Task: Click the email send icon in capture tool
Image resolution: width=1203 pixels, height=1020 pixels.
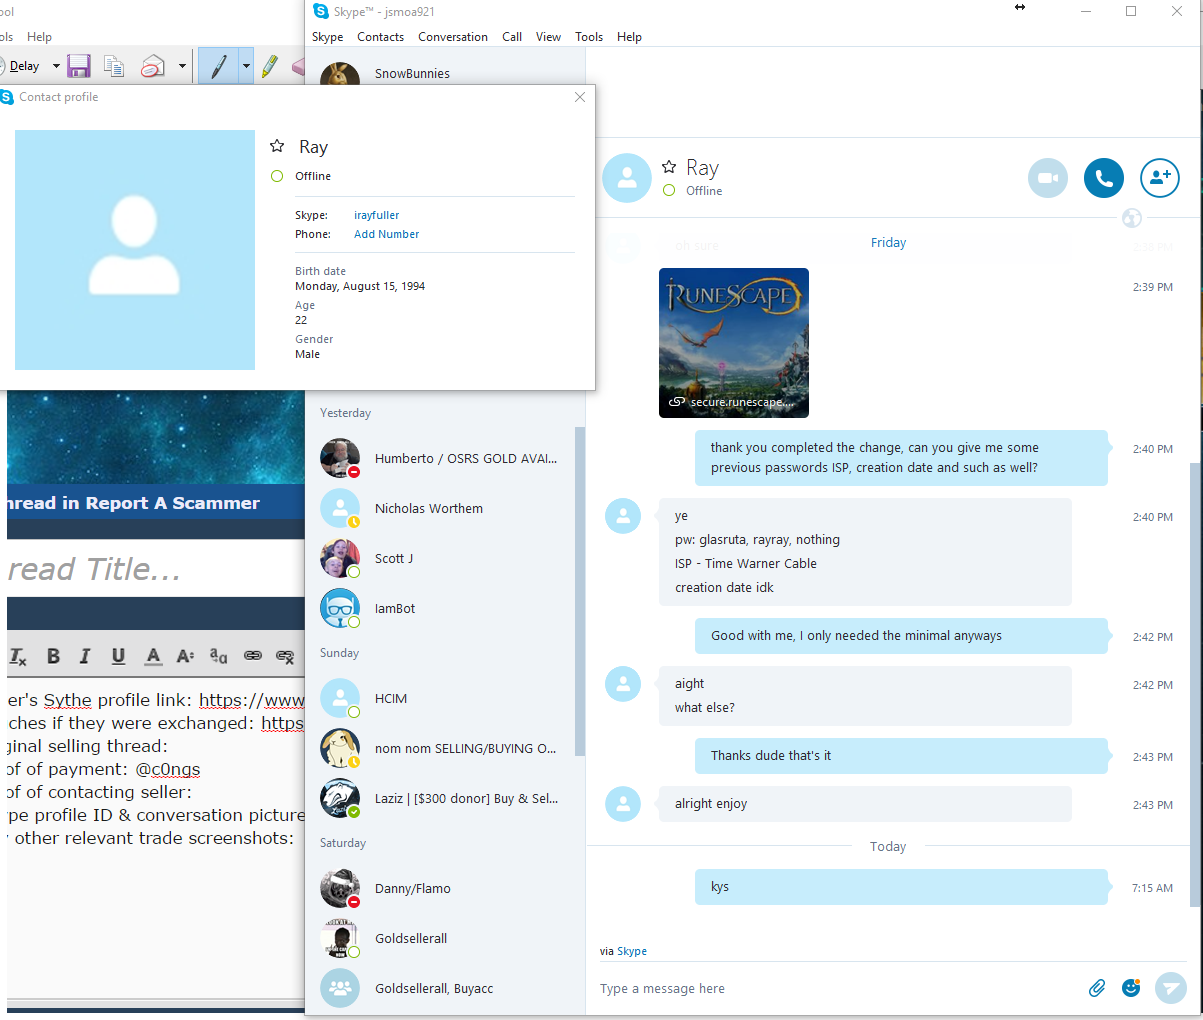Action: click(x=153, y=66)
